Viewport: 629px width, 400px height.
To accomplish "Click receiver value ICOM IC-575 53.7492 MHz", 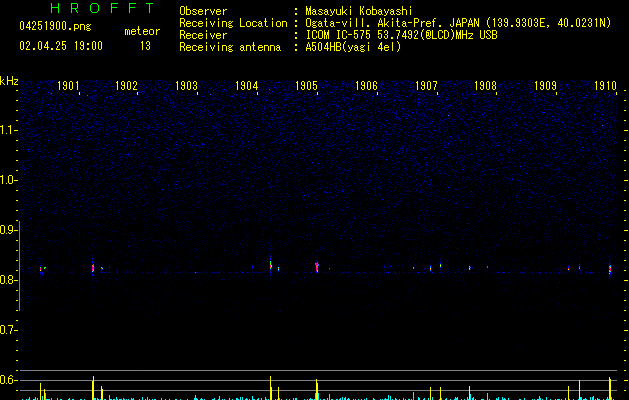I will click(401, 35).
